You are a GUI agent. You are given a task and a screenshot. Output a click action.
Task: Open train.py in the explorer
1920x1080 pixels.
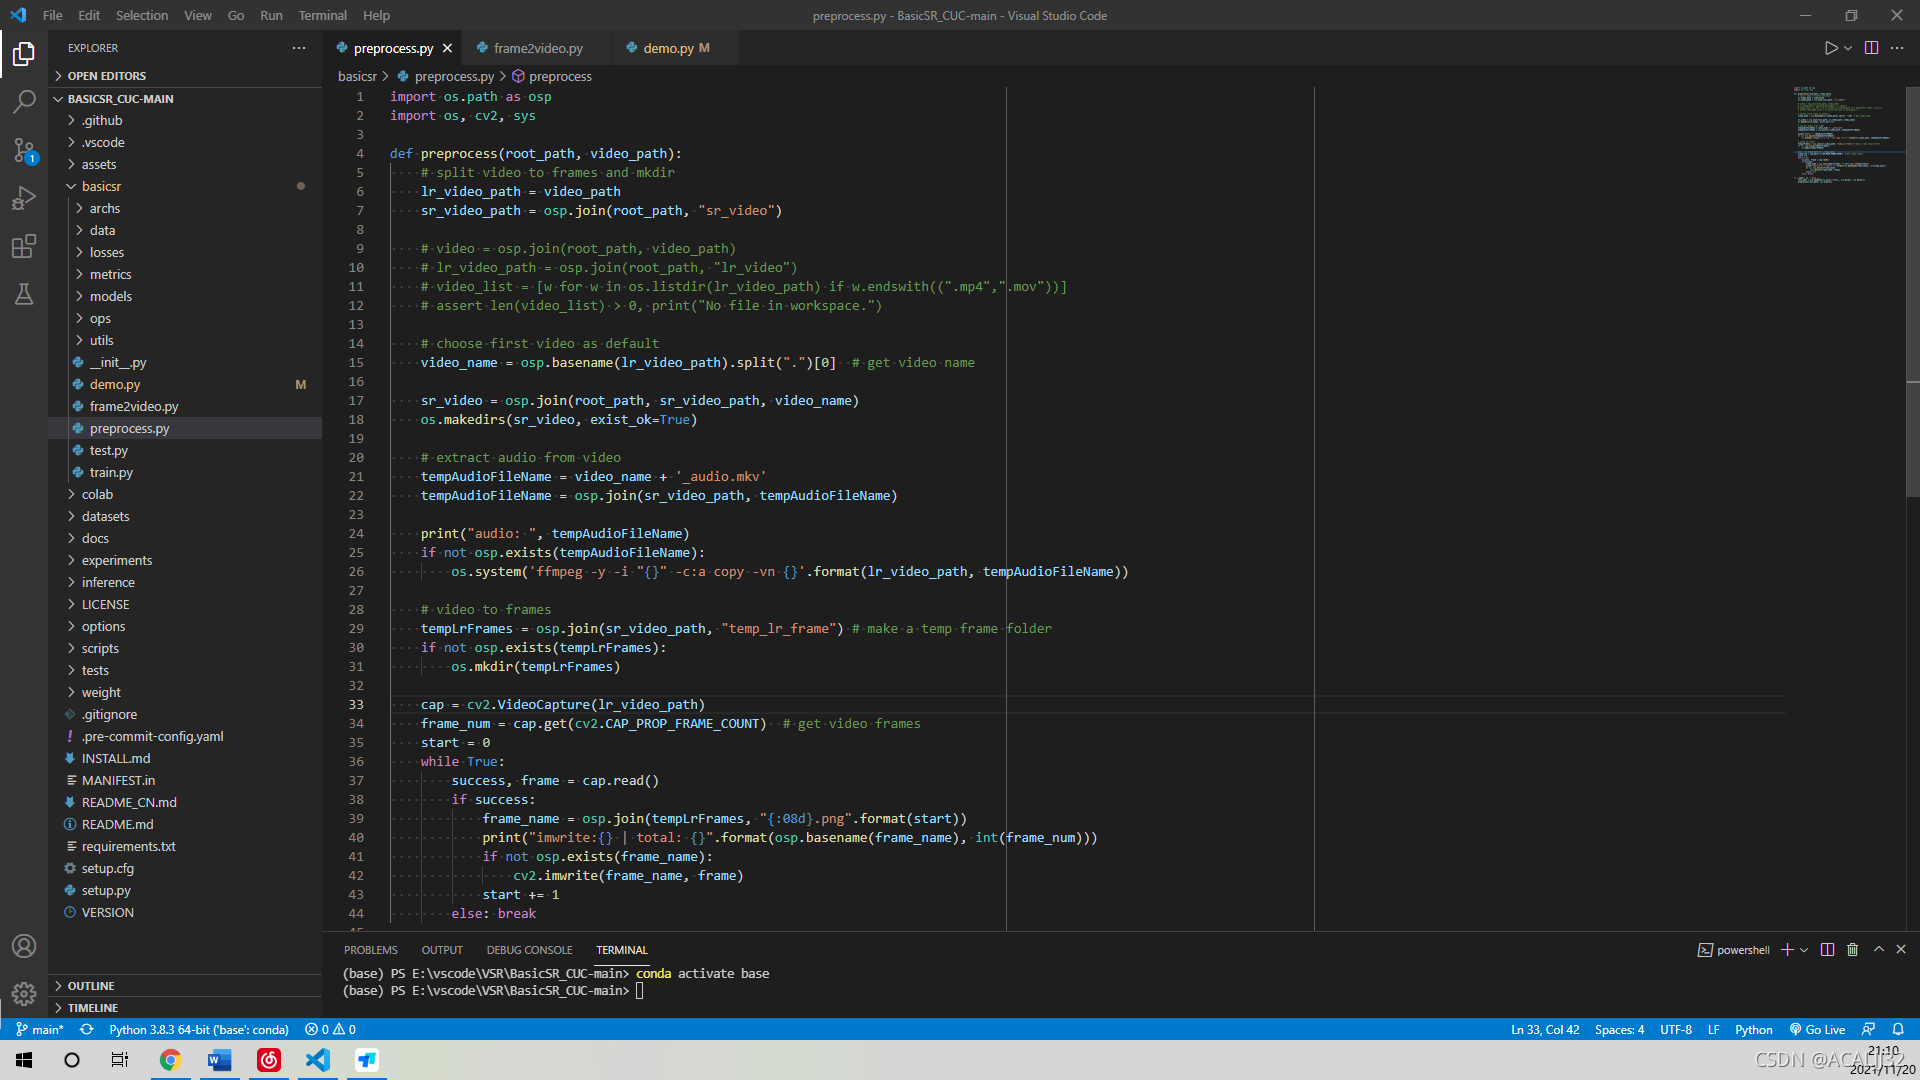tap(110, 473)
